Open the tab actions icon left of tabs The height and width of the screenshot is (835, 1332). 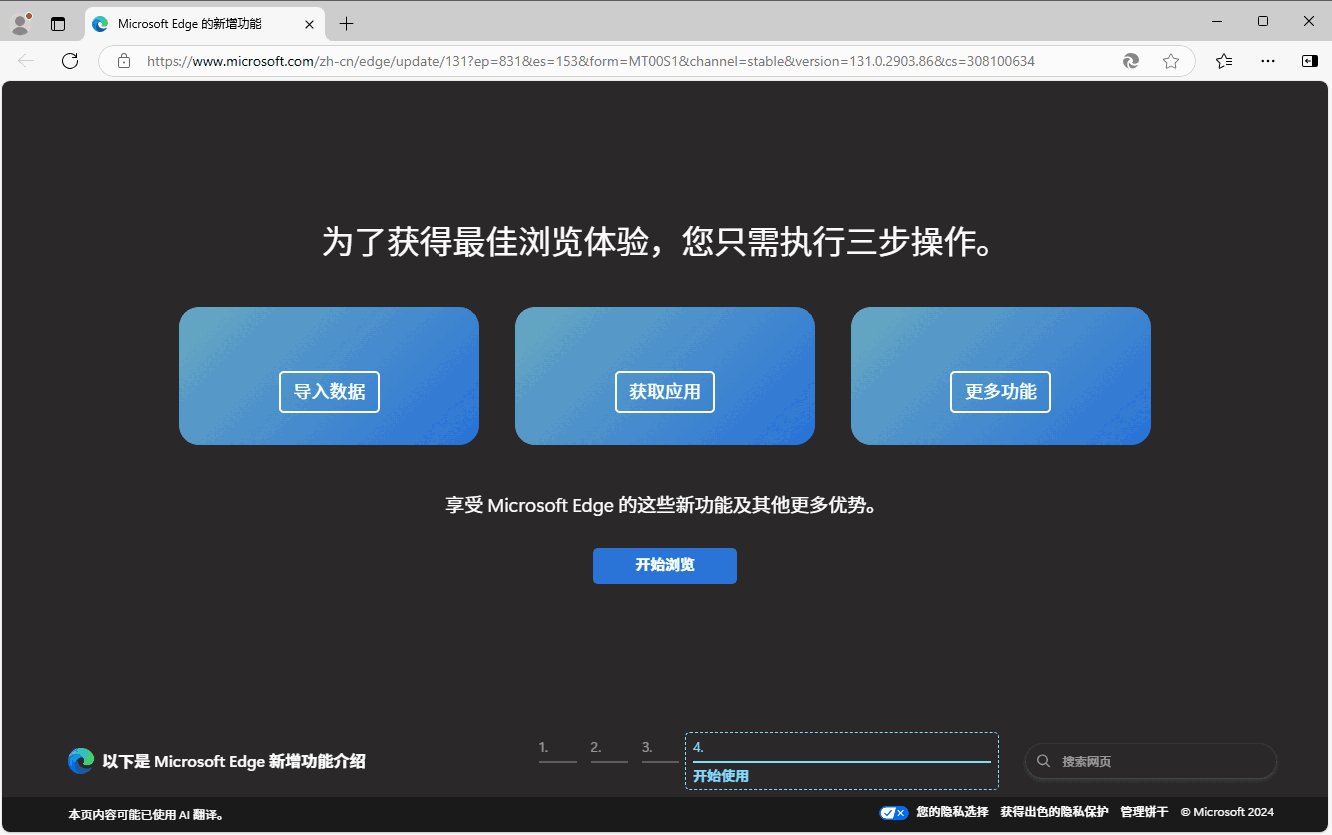[x=57, y=21]
